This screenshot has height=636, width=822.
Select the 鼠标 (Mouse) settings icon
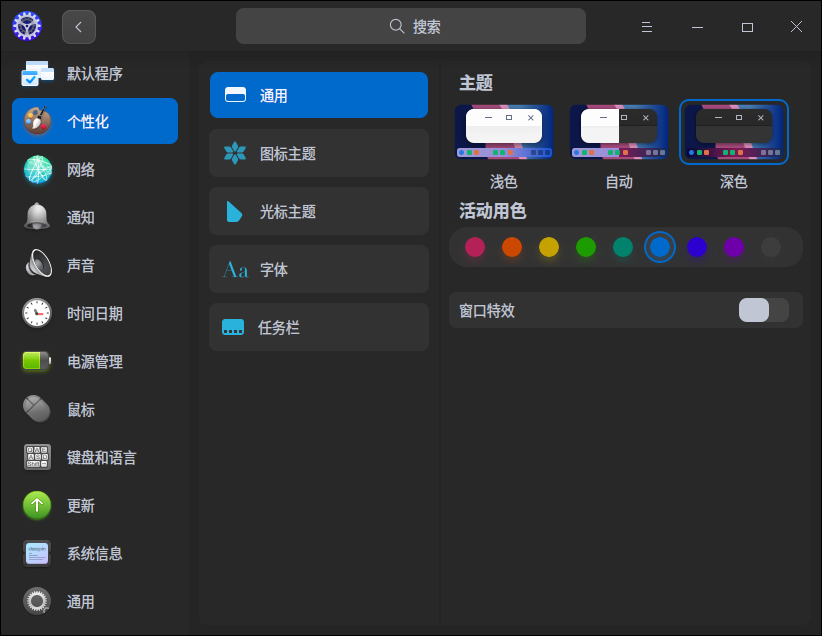(95, 409)
